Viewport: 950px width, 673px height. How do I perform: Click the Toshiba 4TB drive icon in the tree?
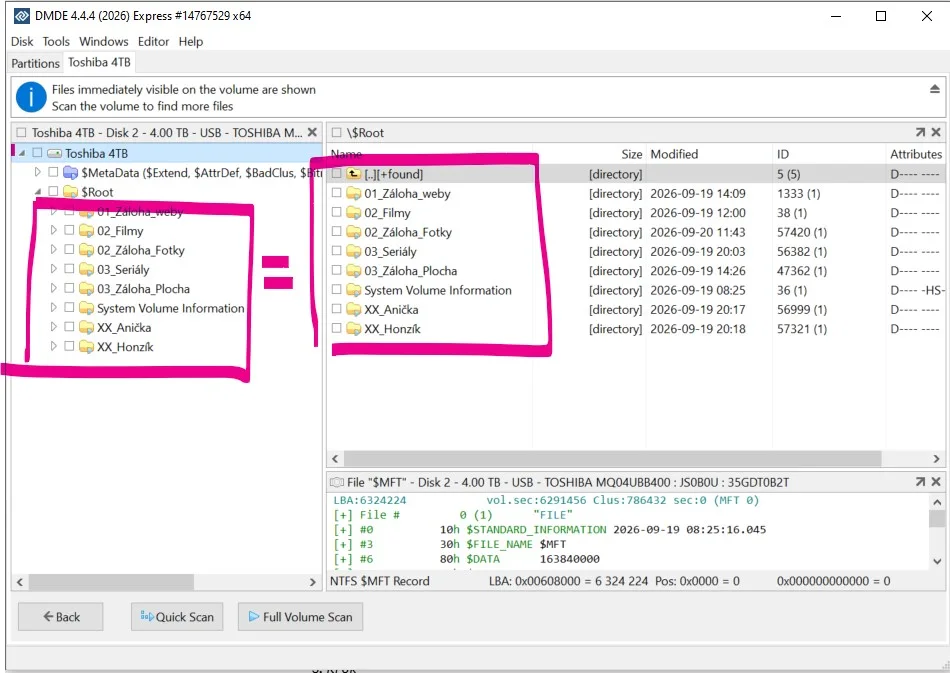55,153
